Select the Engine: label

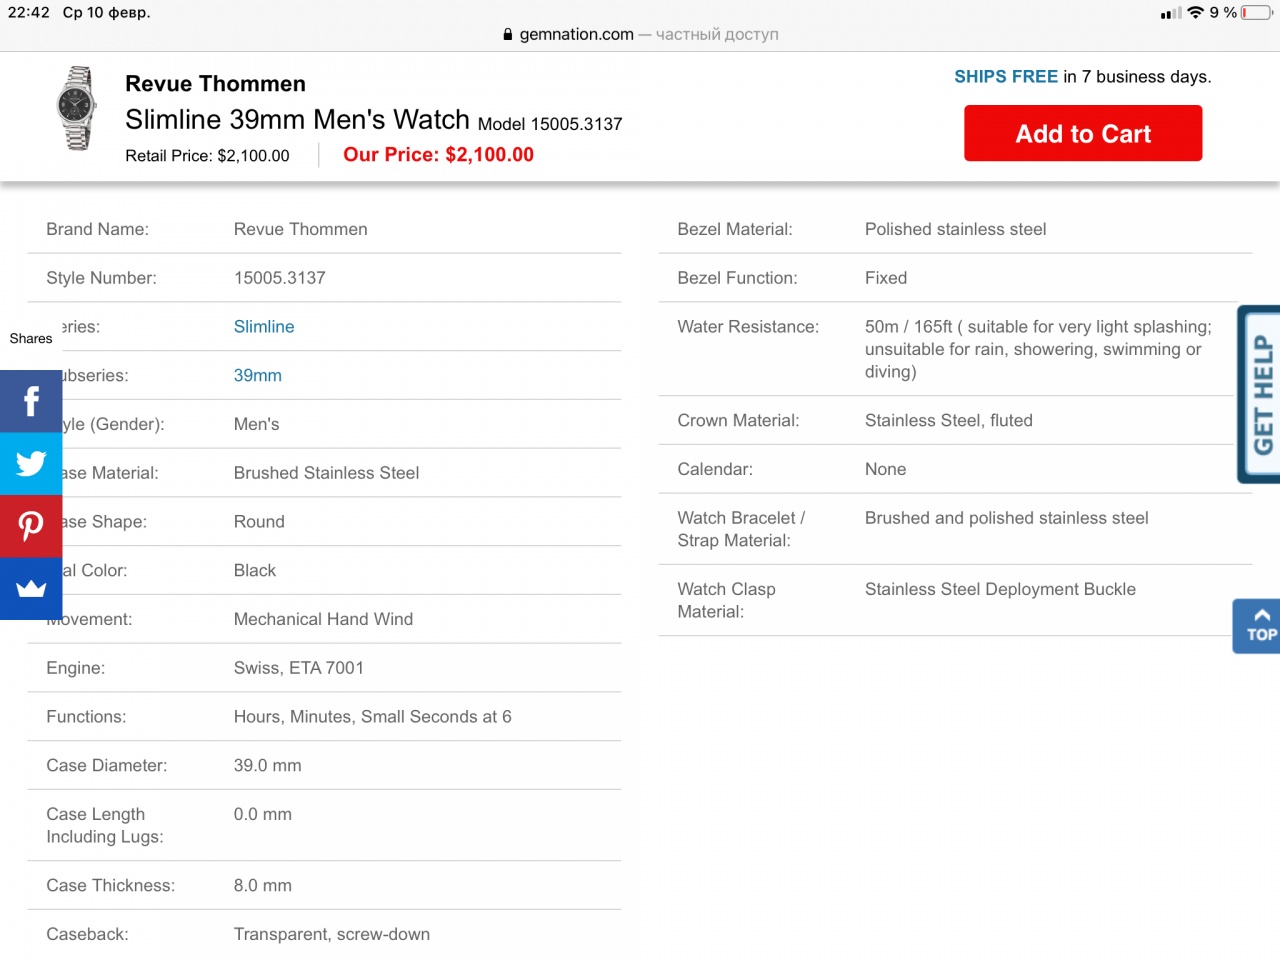pyautogui.click(x=76, y=668)
